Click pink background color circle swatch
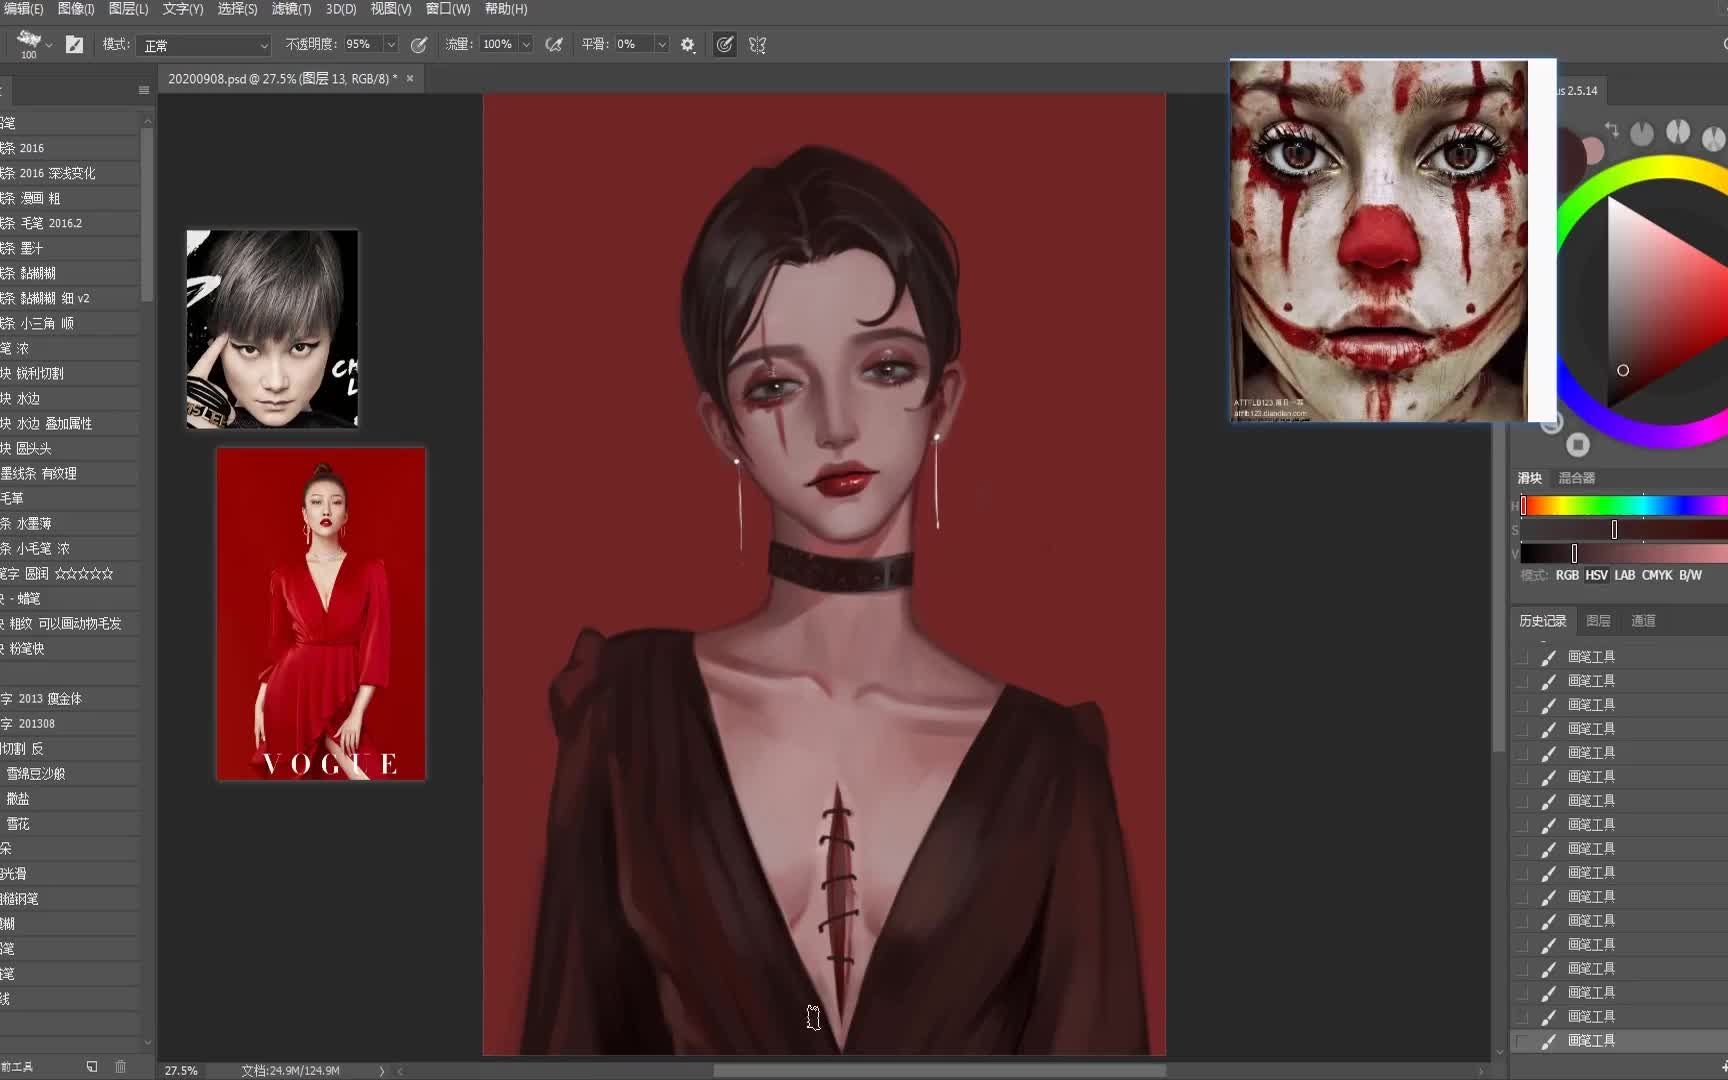The image size is (1728, 1080). click(x=1593, y=151)
